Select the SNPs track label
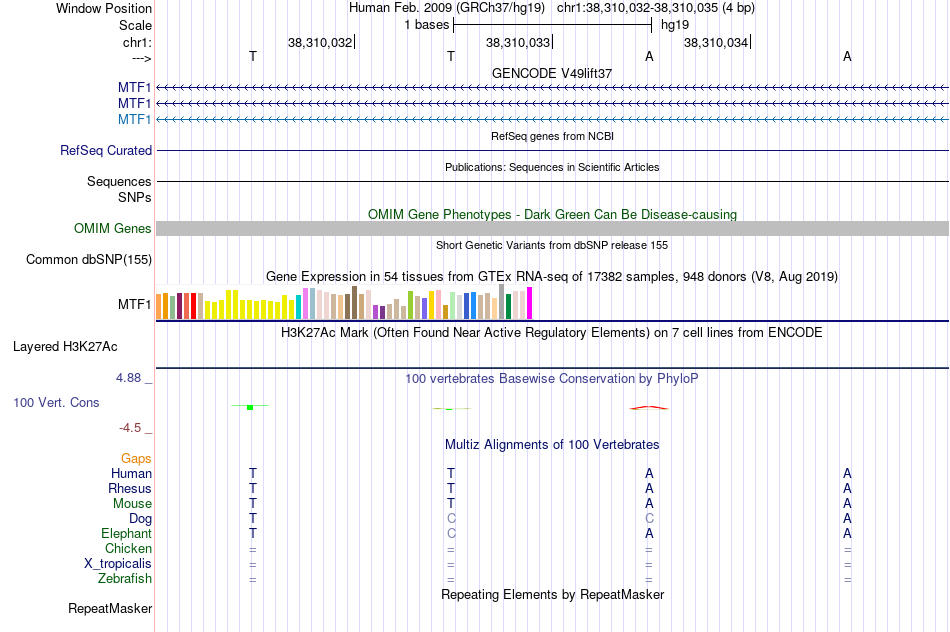 coord(135,197)
